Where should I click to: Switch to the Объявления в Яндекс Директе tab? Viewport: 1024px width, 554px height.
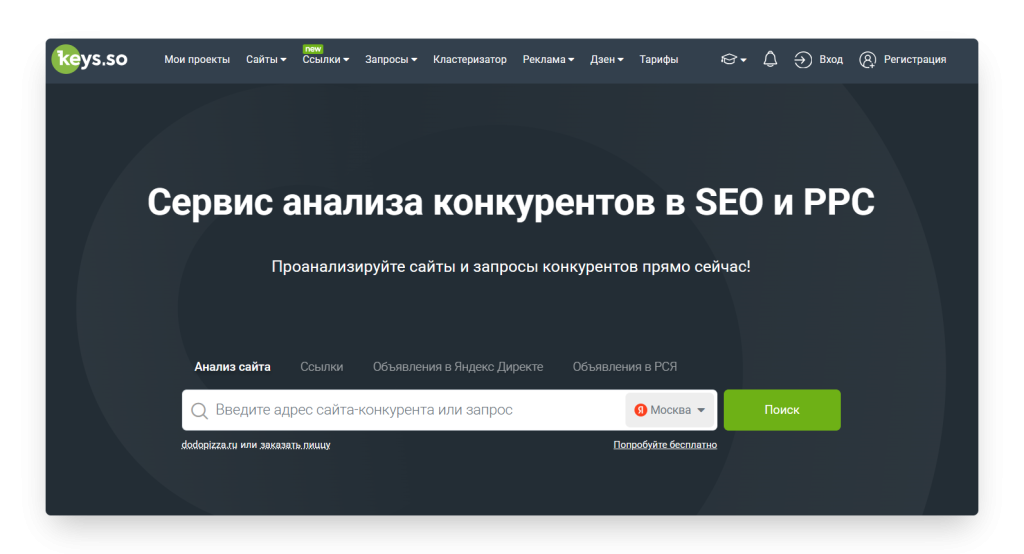click(458, 367)
